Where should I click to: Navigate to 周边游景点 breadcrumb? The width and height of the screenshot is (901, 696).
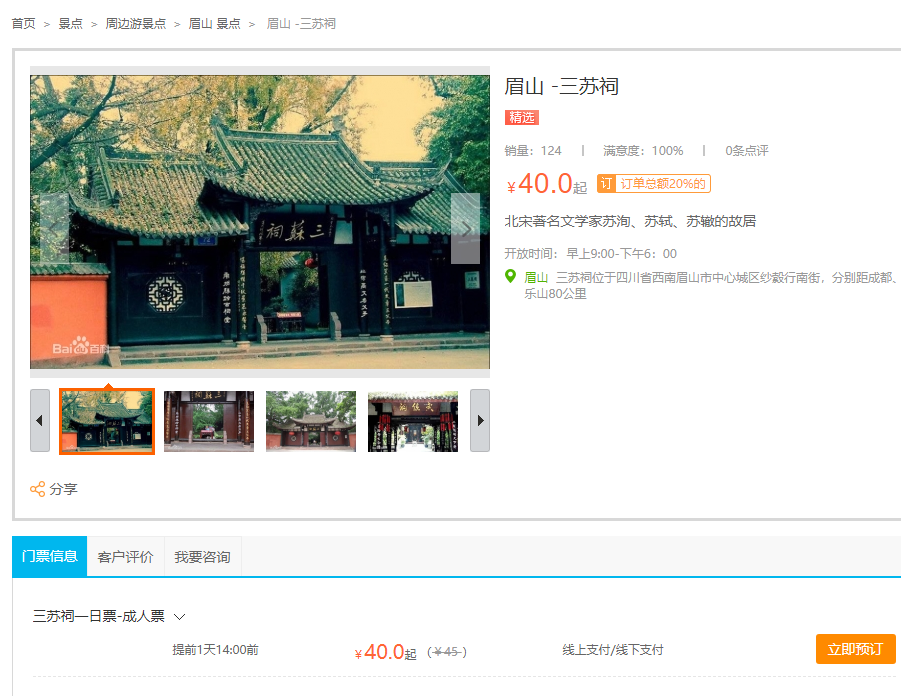point(136,23)
